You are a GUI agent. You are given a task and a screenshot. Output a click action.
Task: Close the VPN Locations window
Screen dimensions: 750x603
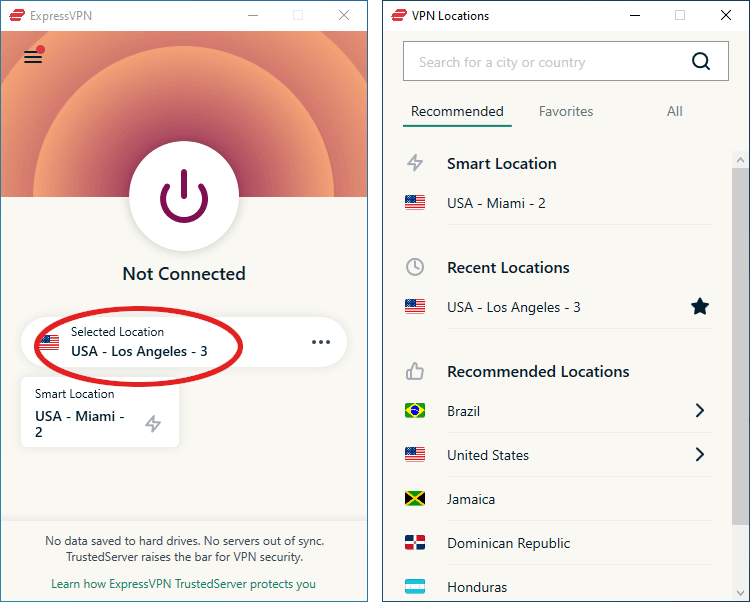tap(726, 15)
